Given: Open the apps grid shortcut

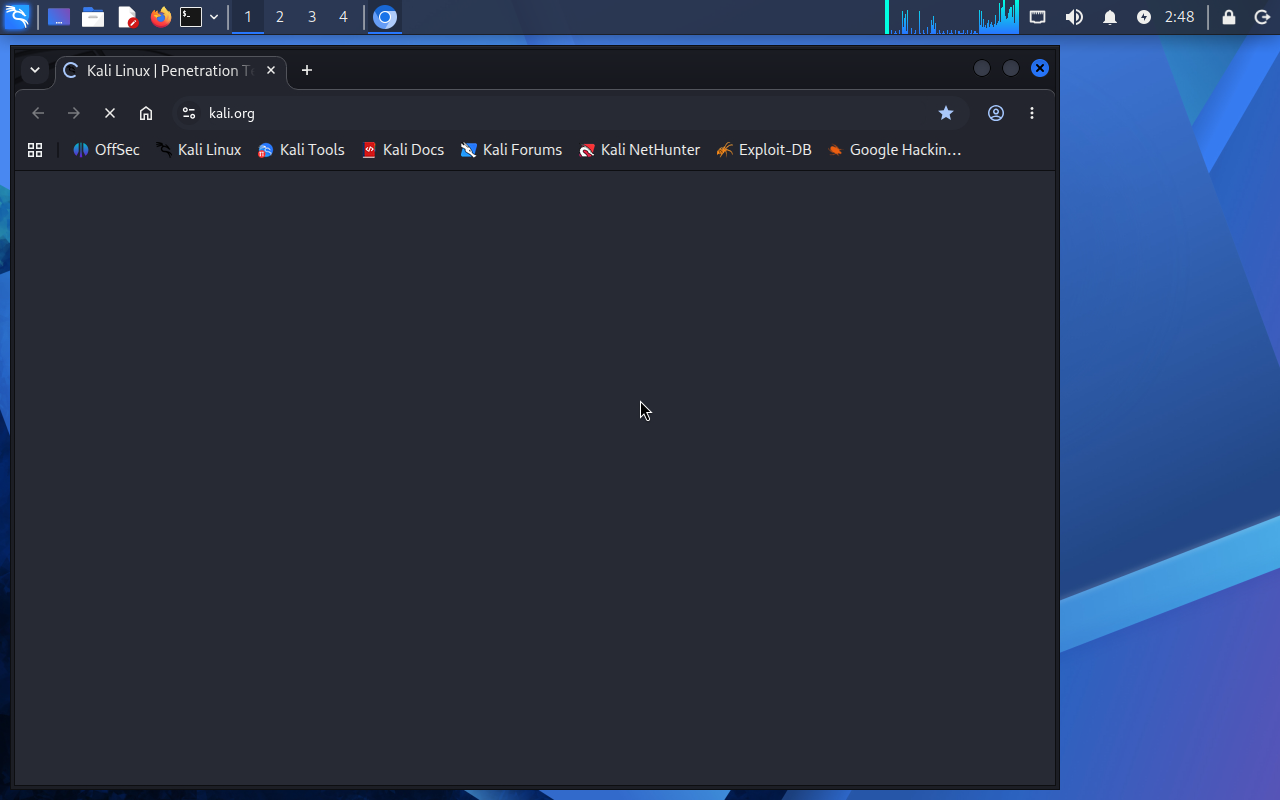Looking at the screenshot, I should [35, 150].
